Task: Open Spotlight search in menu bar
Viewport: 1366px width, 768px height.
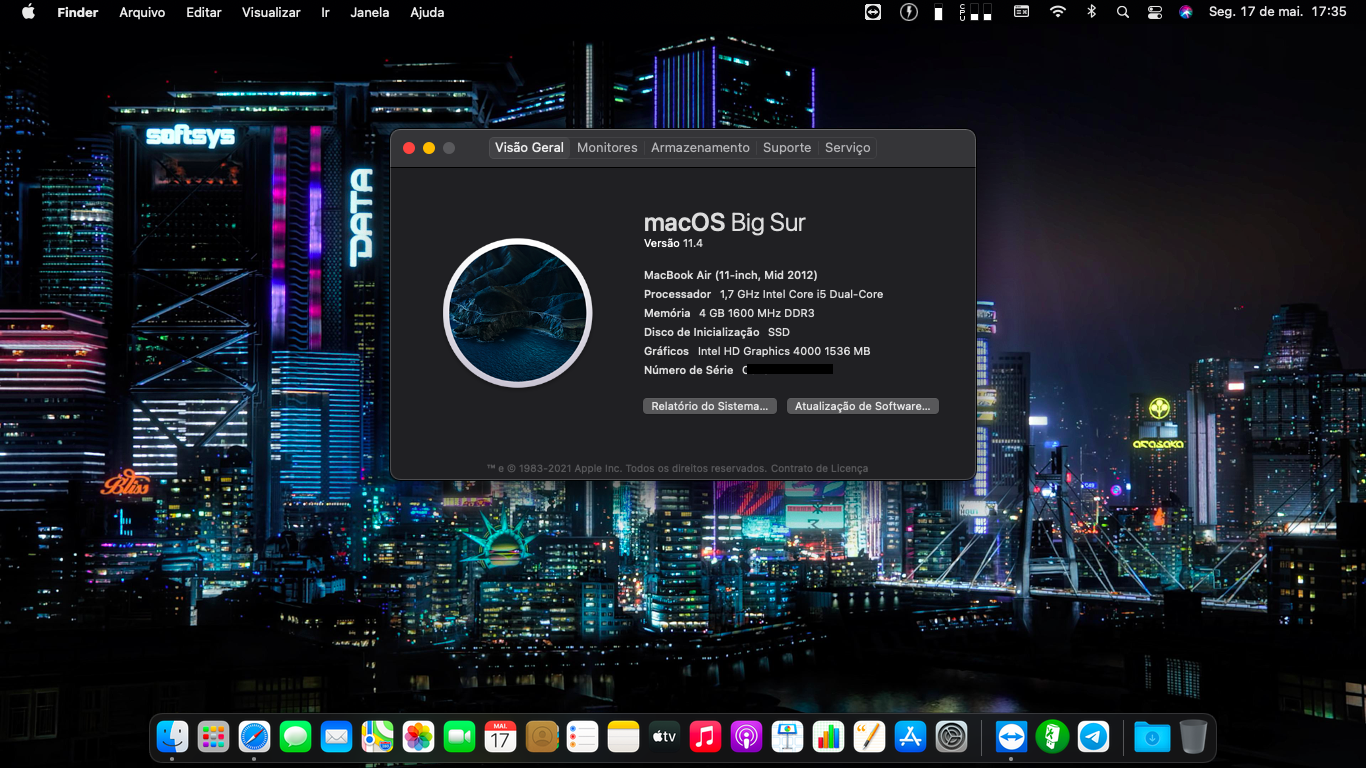Action: pos(1123,12)
